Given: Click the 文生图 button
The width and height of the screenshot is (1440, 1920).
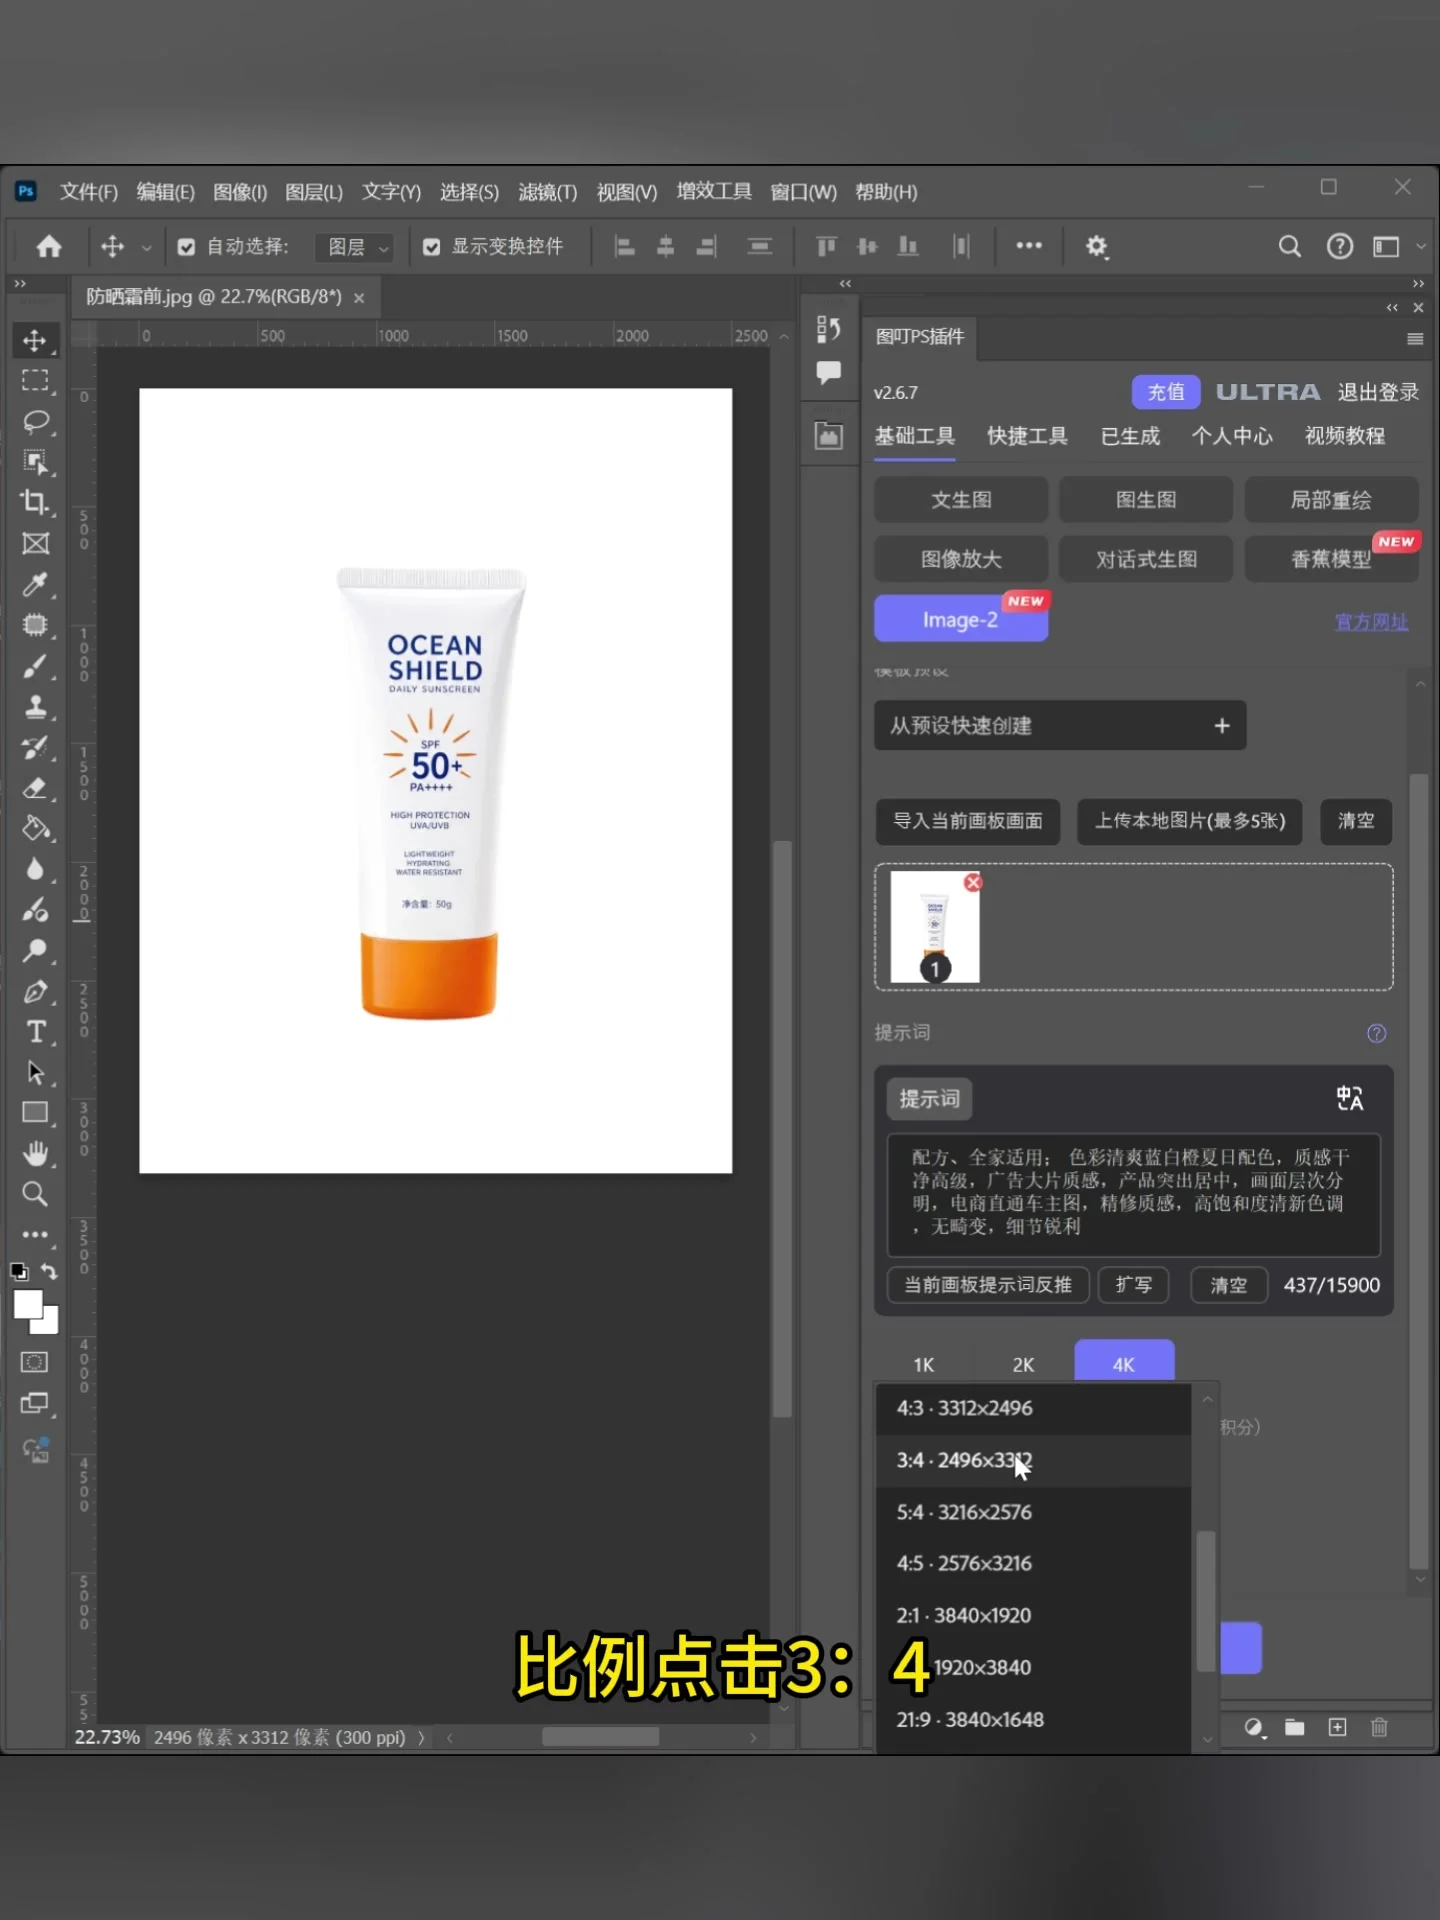Looking at the screenshot, I should coord(961,500).
